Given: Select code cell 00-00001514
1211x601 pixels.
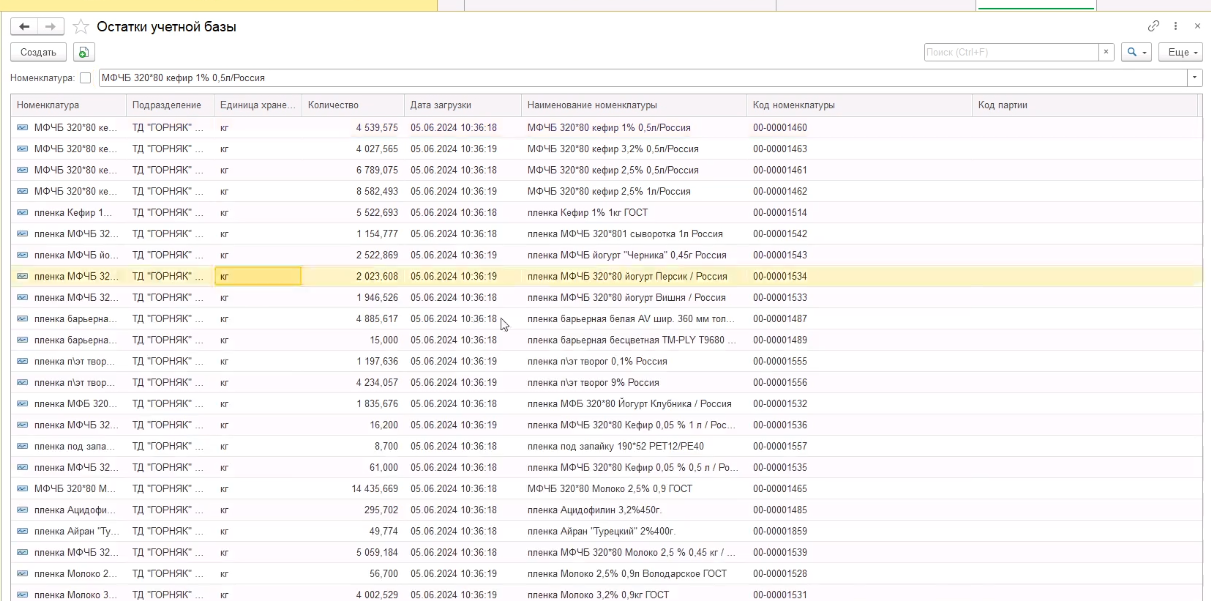Looking at the screenshot, I should coord(859,213).
